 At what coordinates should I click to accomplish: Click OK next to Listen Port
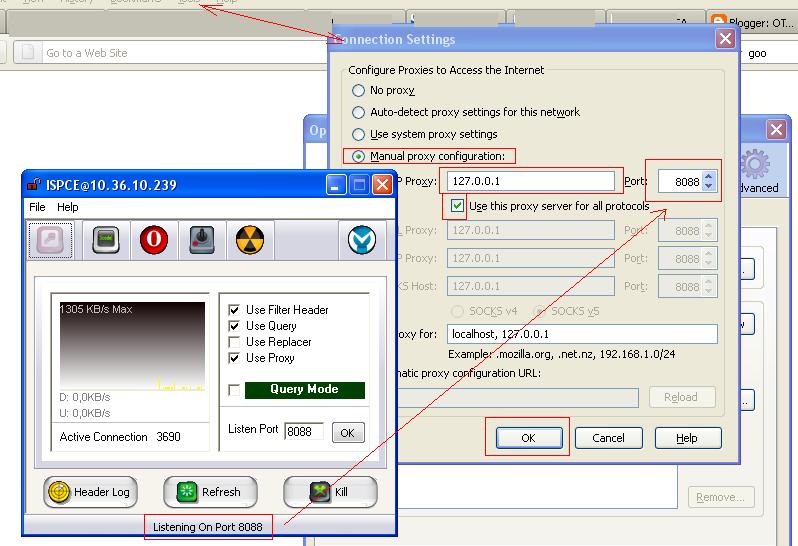[x=348, y=433]
